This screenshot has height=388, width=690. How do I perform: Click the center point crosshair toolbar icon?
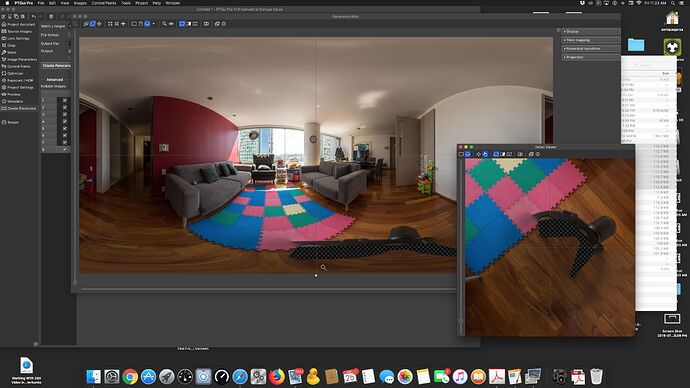[x=123, y=24]
